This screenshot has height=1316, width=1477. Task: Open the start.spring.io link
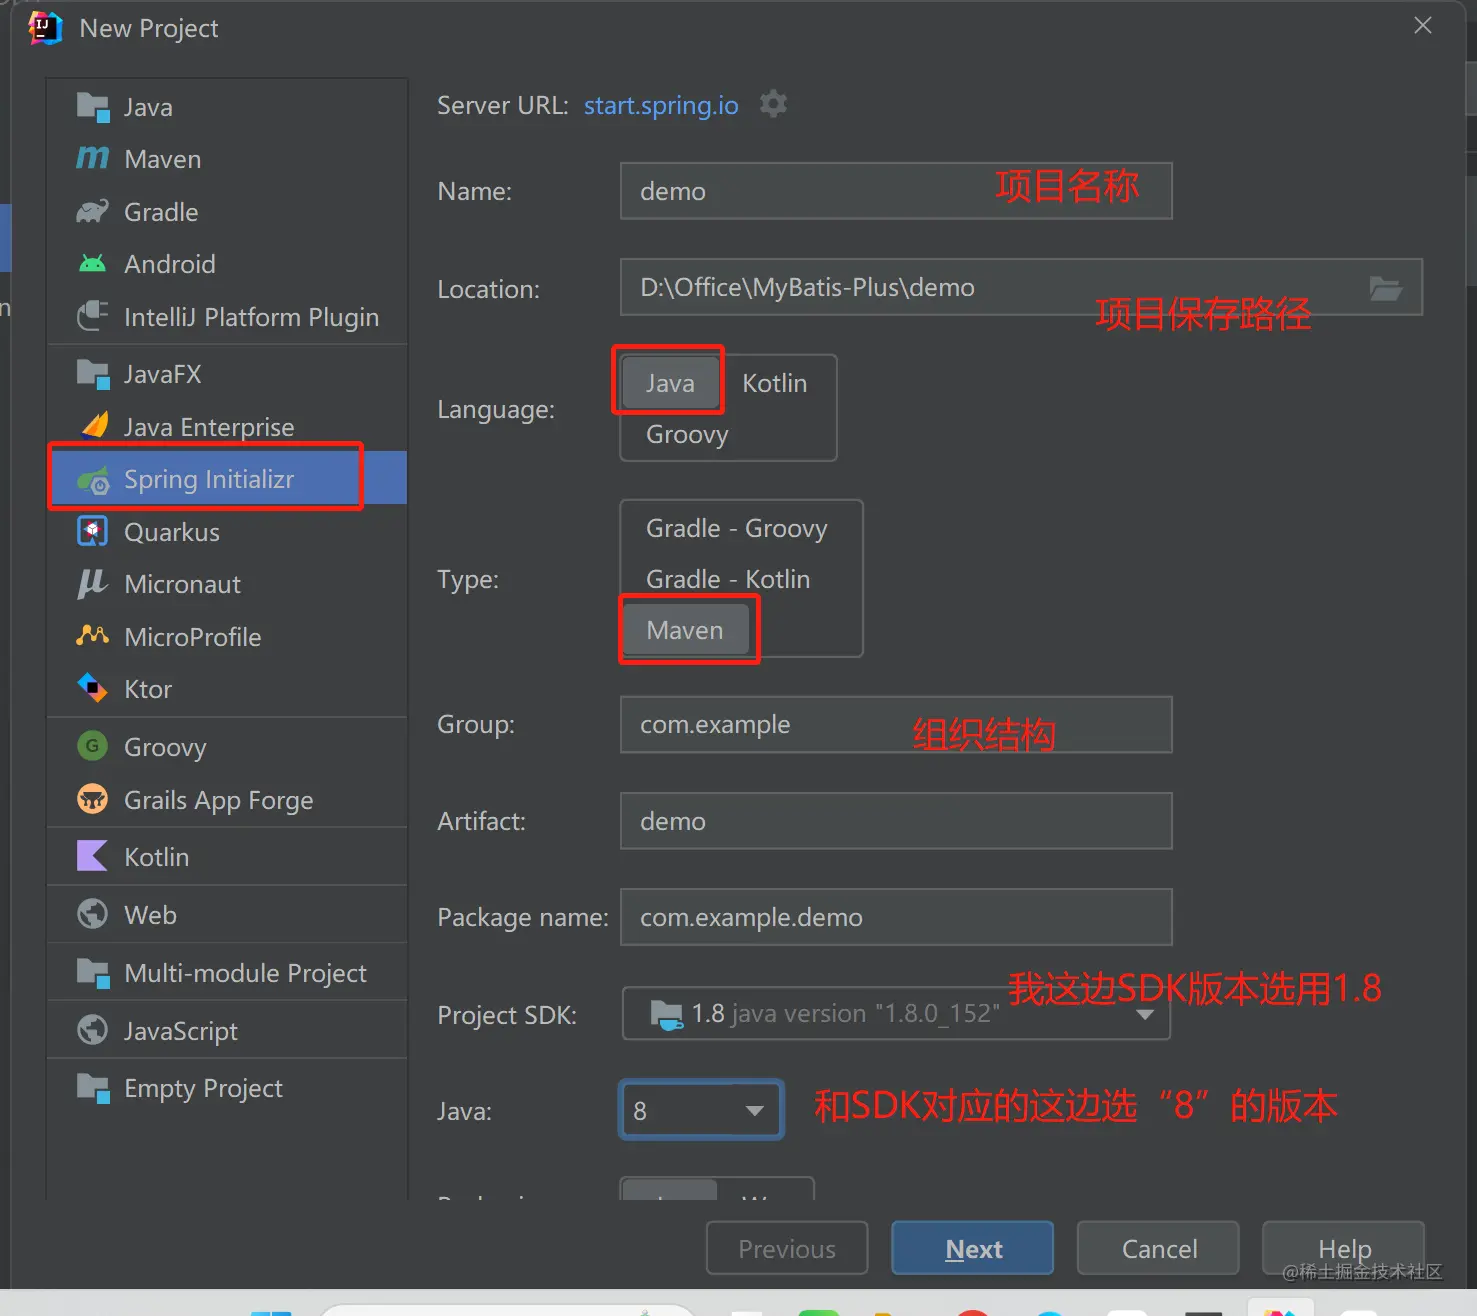[661, 105]
